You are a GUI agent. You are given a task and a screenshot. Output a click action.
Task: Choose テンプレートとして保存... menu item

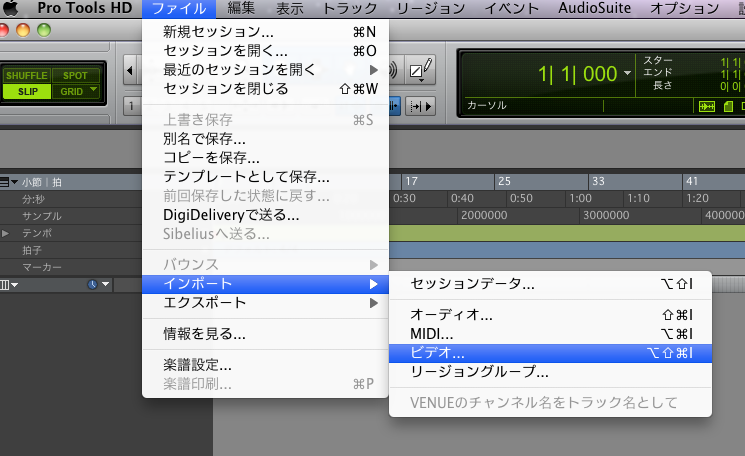[x=266, y=177]
